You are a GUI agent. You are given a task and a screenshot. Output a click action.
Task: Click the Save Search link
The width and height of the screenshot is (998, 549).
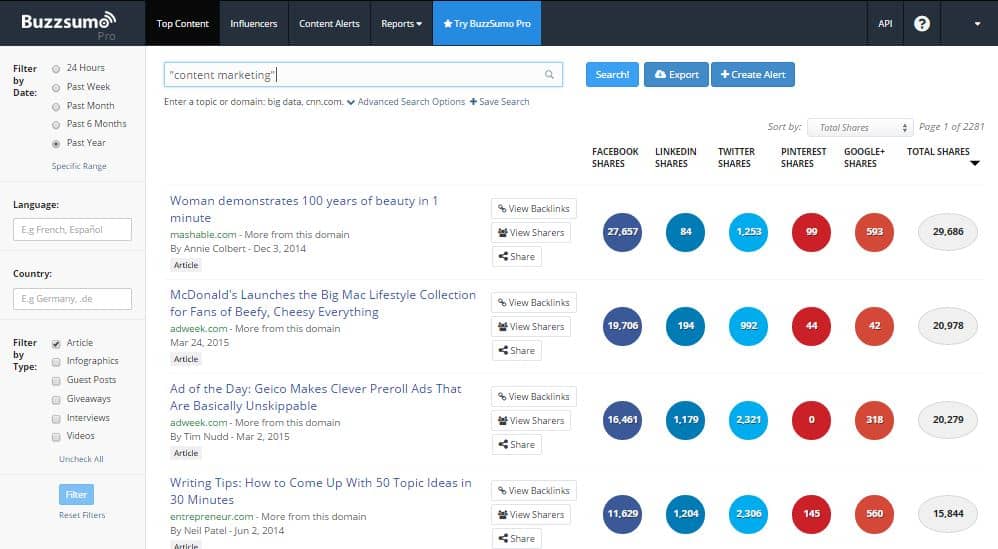(499, 102)
